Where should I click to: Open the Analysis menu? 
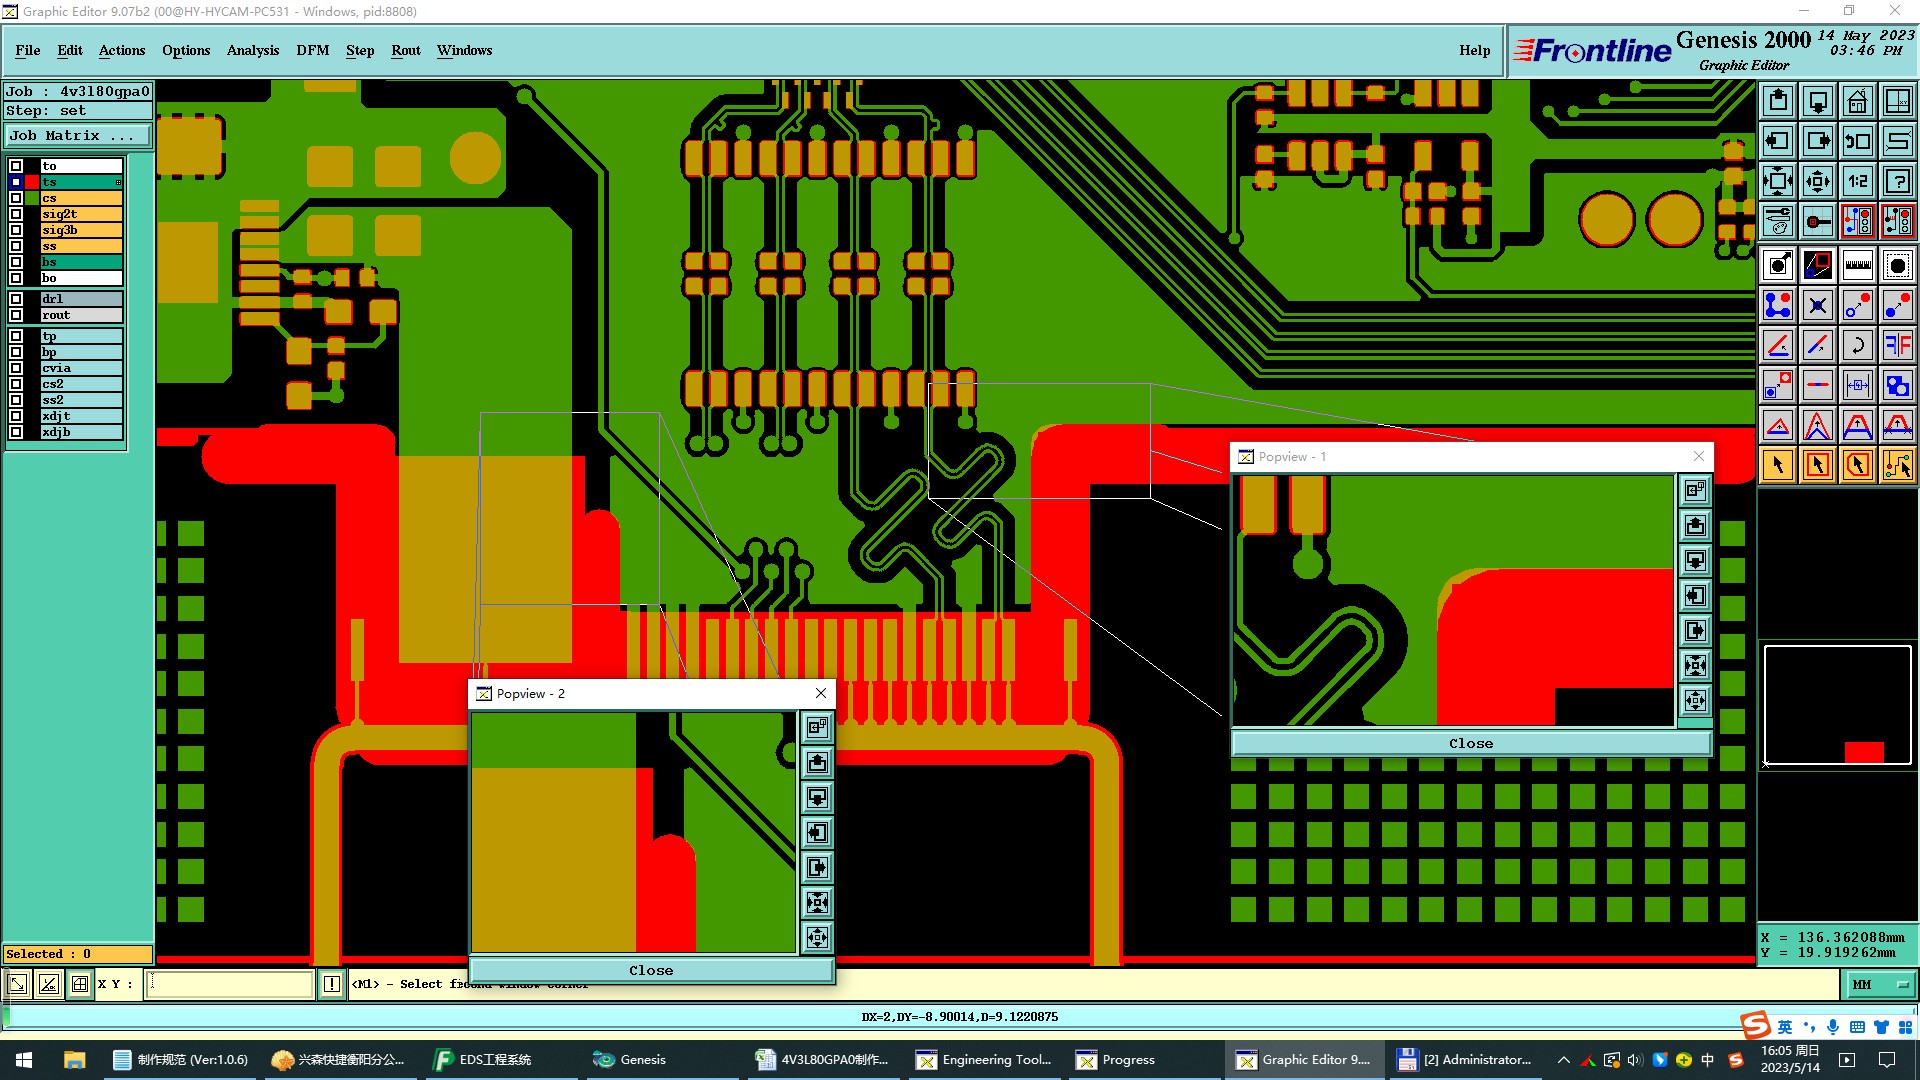tap(252, 50)
